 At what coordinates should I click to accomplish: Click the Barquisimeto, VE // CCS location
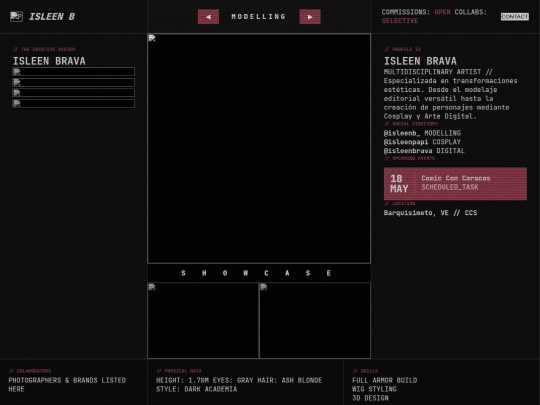click(430, 213)
